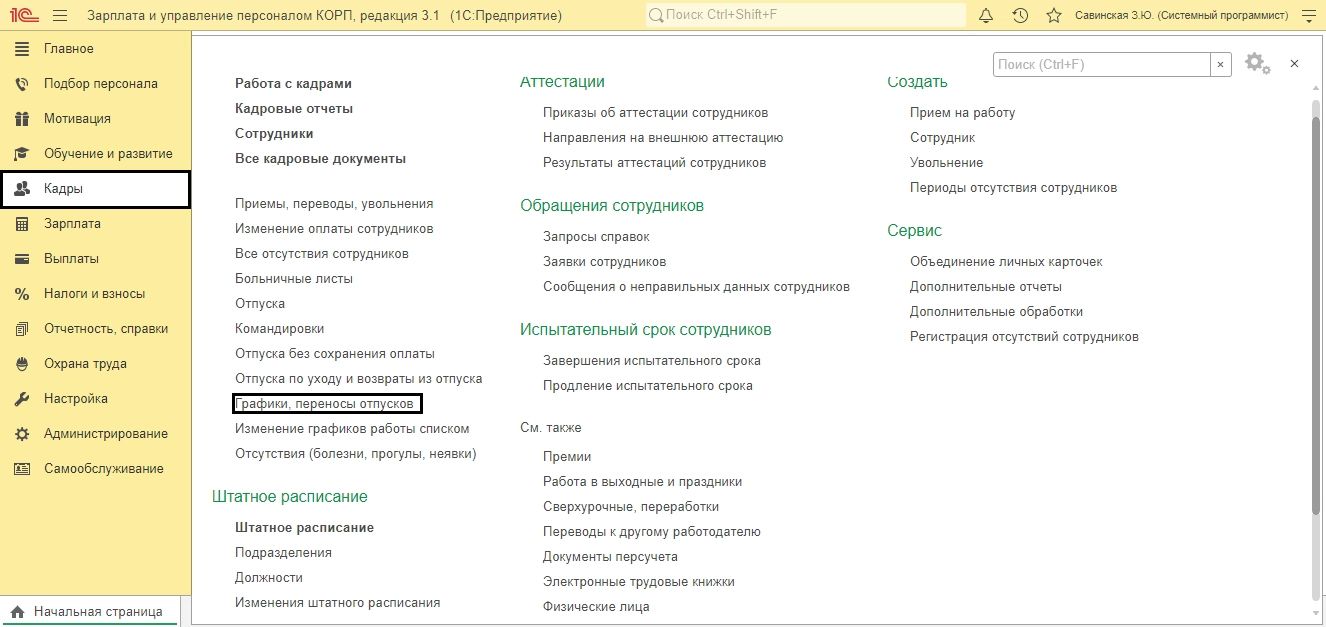Open Заявки сотрудников link
This screenshot has width=1326, height=627.
coord(604,262)
